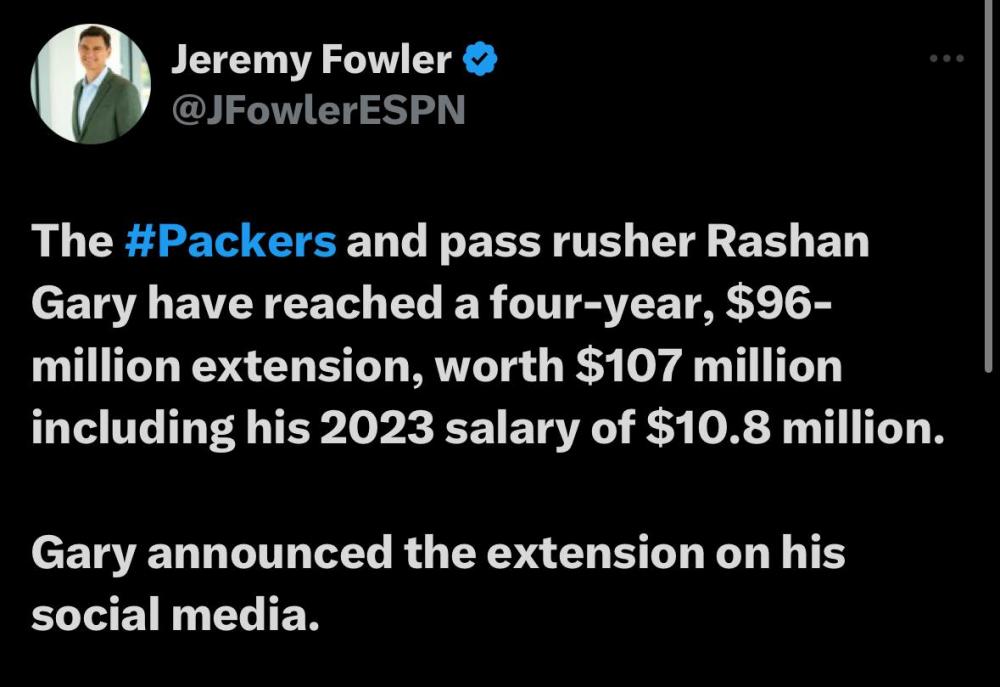This screenshot has height=687, width=1000.
Task: Open Jeremy Fowler's profile picture
Action: [x=91, y=83]
